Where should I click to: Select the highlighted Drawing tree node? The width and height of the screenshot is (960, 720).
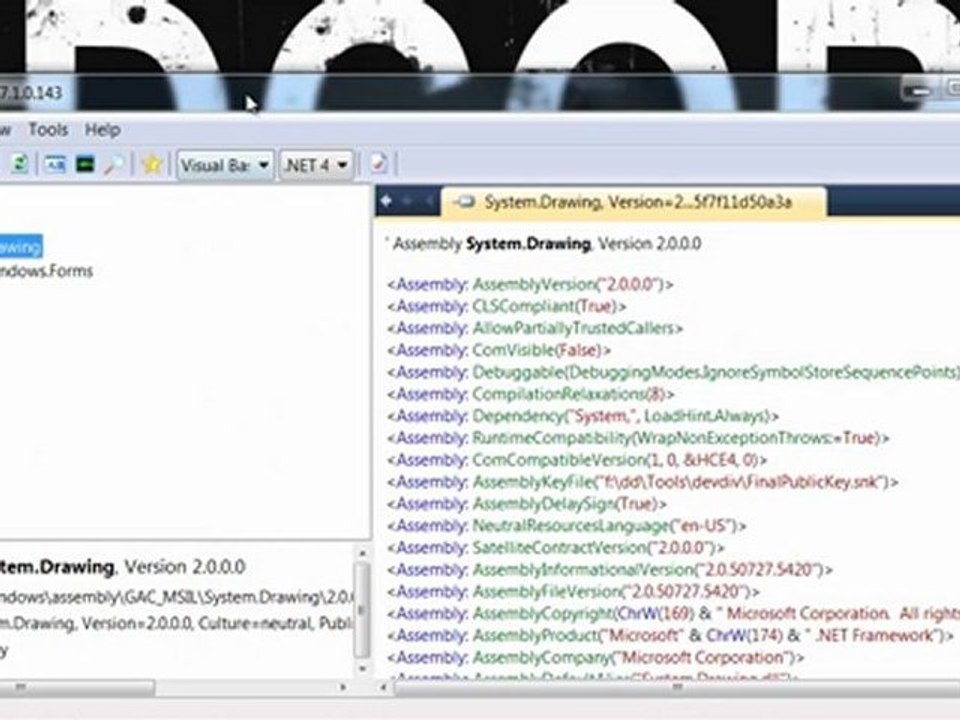tap(20, 247)
